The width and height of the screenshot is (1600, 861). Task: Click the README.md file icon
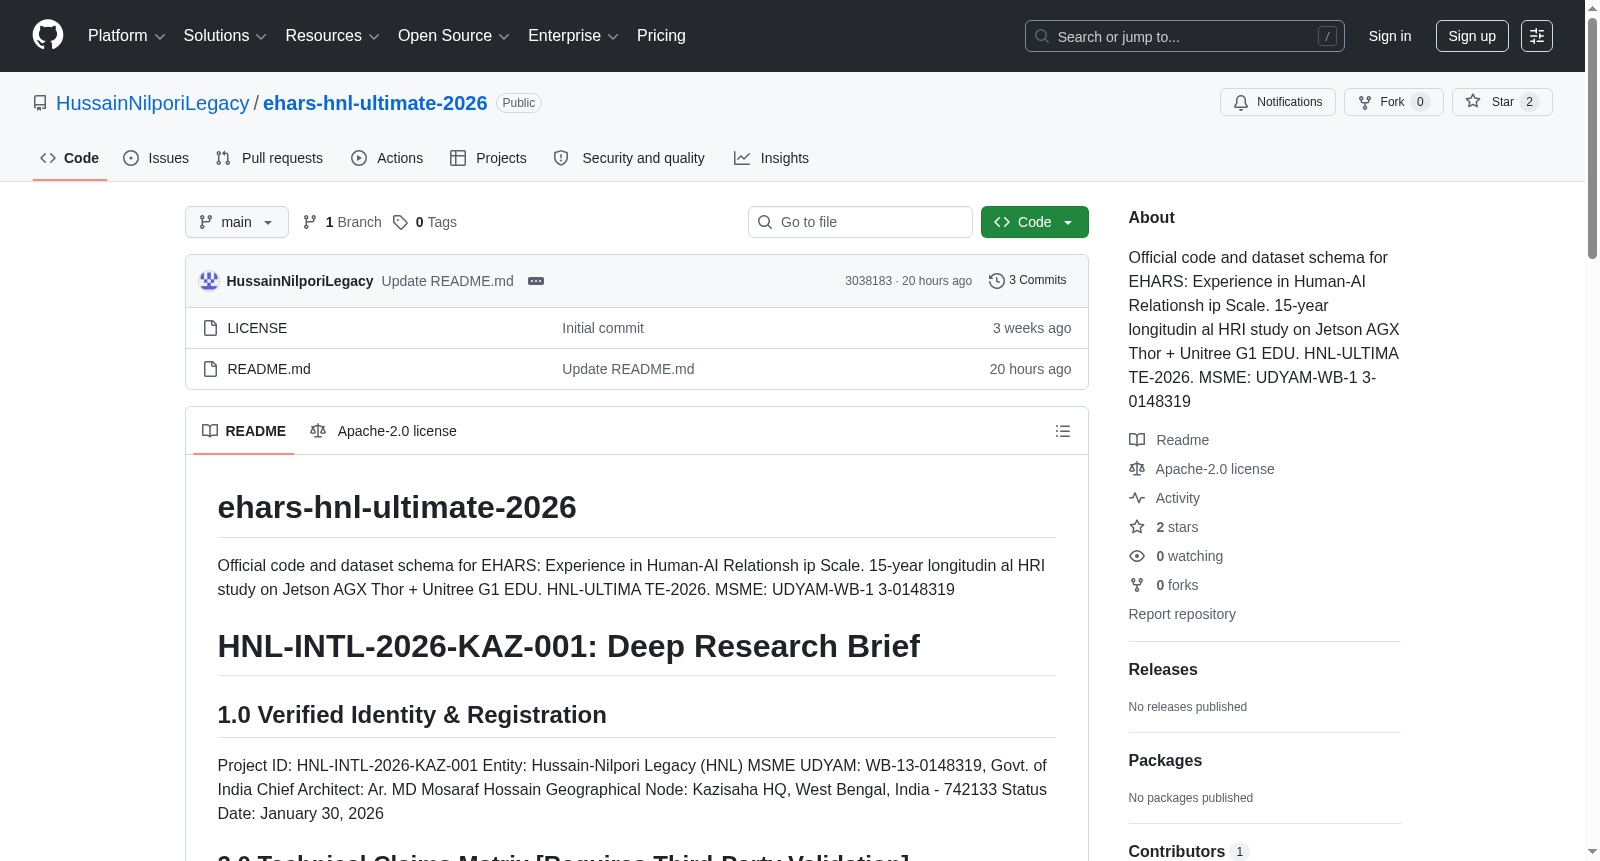point(210,369)
